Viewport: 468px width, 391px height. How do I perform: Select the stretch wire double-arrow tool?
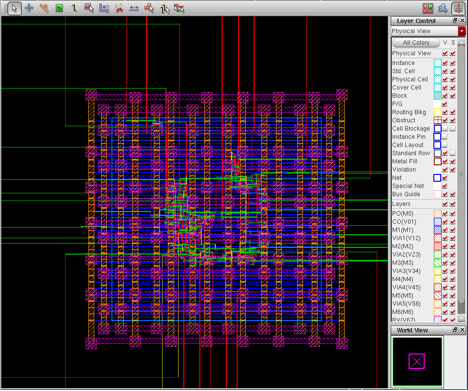point(134,8)
